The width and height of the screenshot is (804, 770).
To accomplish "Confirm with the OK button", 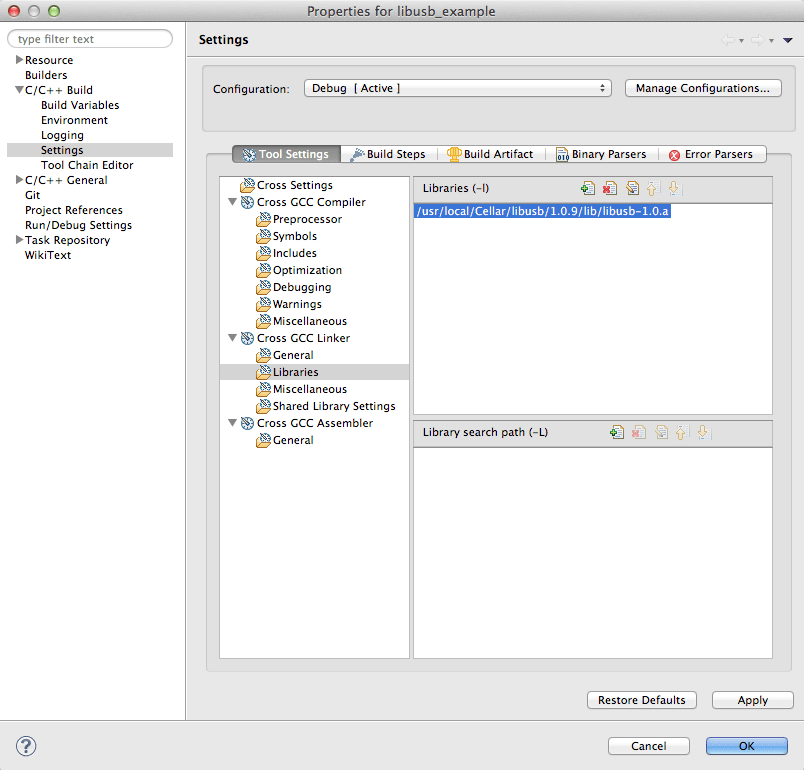I will pos(747,746).
